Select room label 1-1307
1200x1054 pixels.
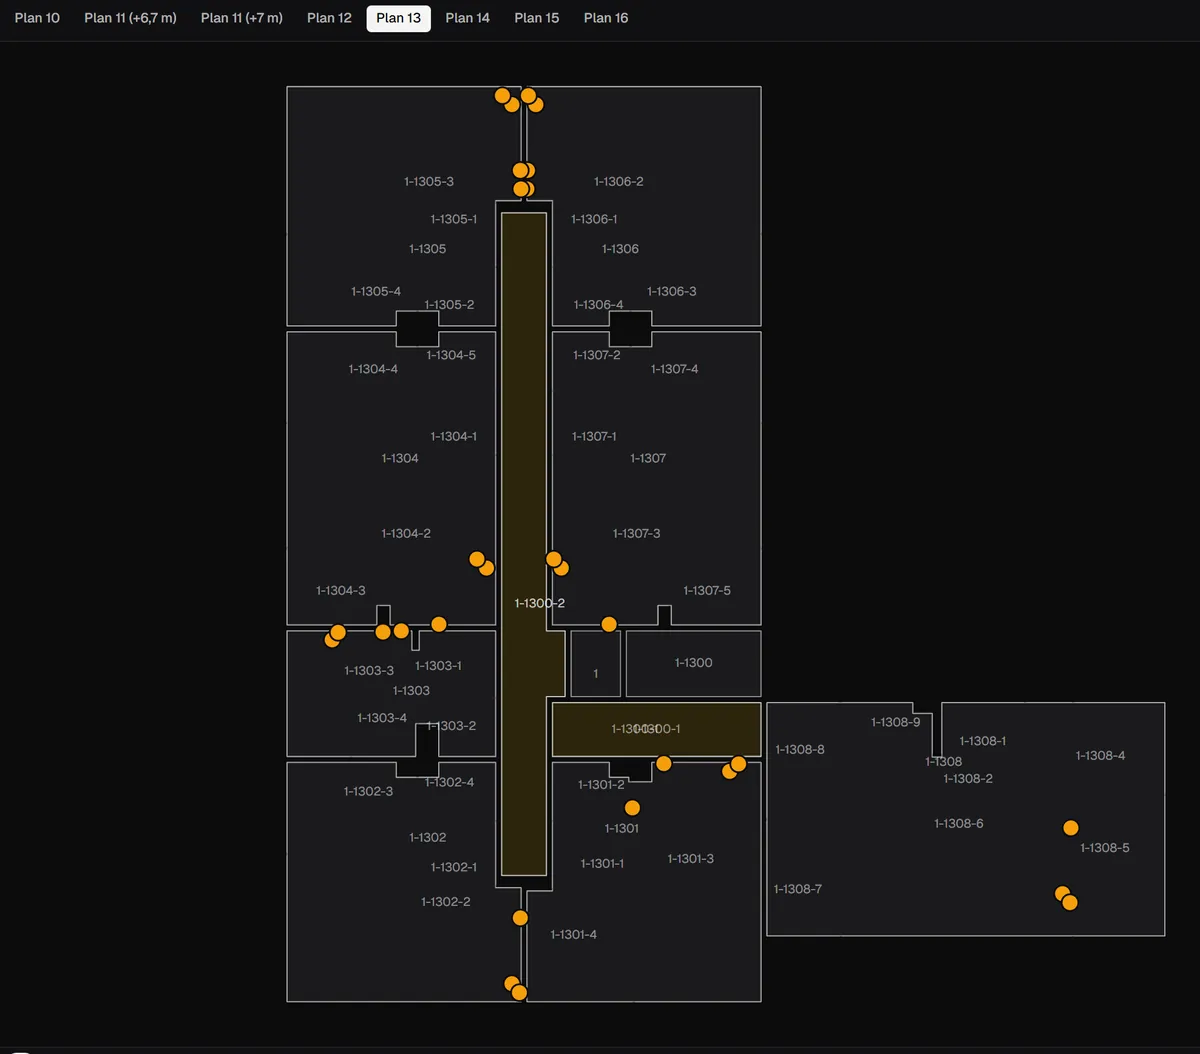[x=648, y=459]
